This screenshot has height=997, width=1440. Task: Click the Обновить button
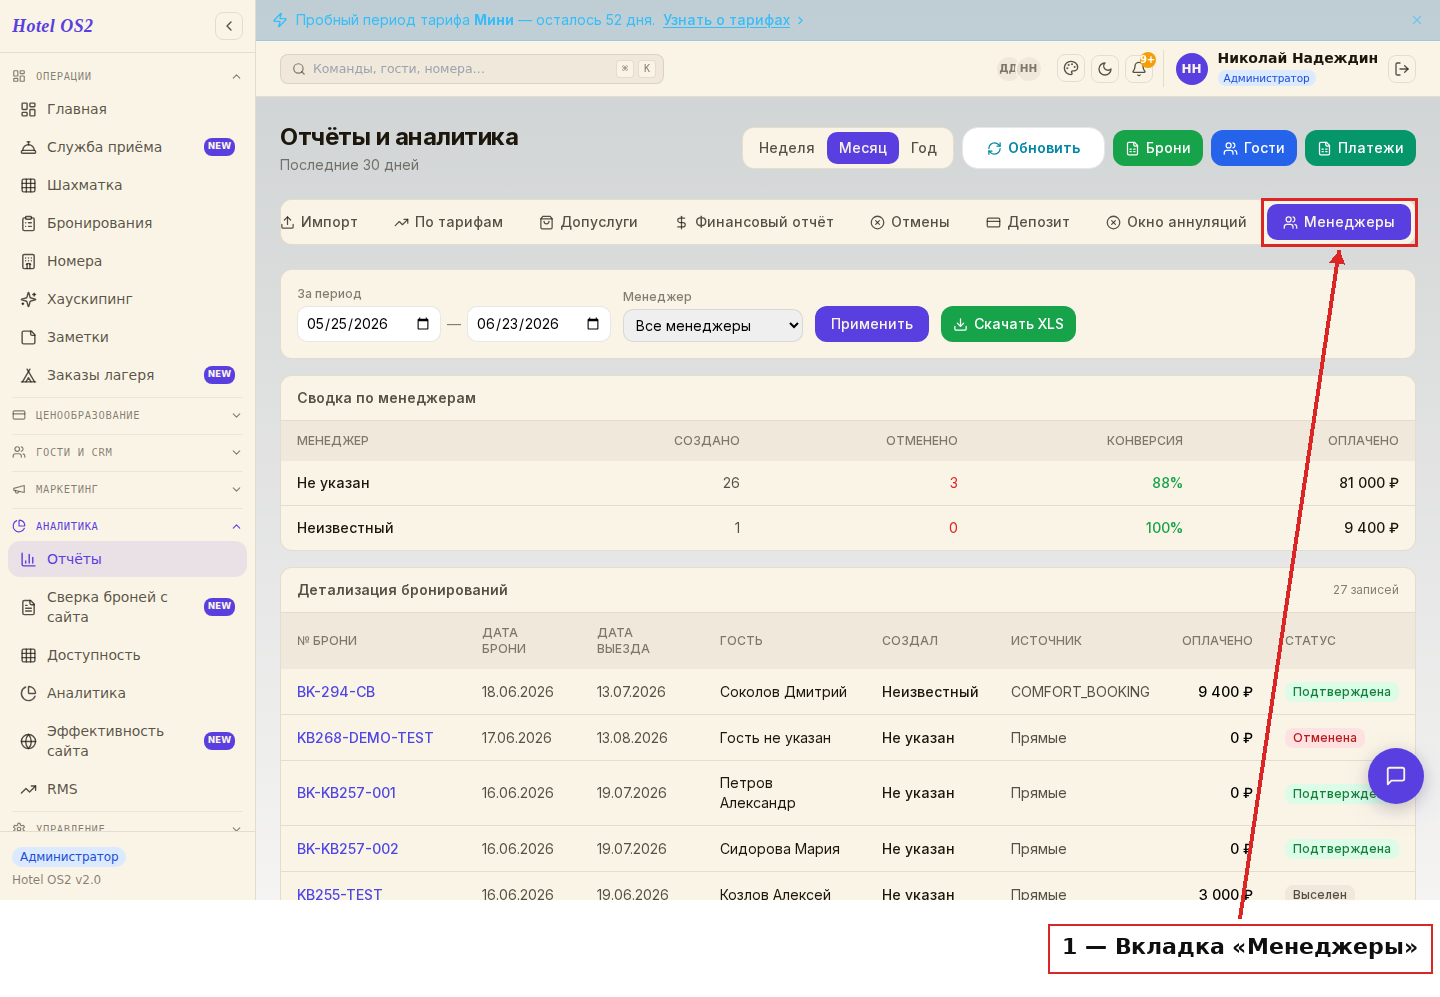(1033, 148)
